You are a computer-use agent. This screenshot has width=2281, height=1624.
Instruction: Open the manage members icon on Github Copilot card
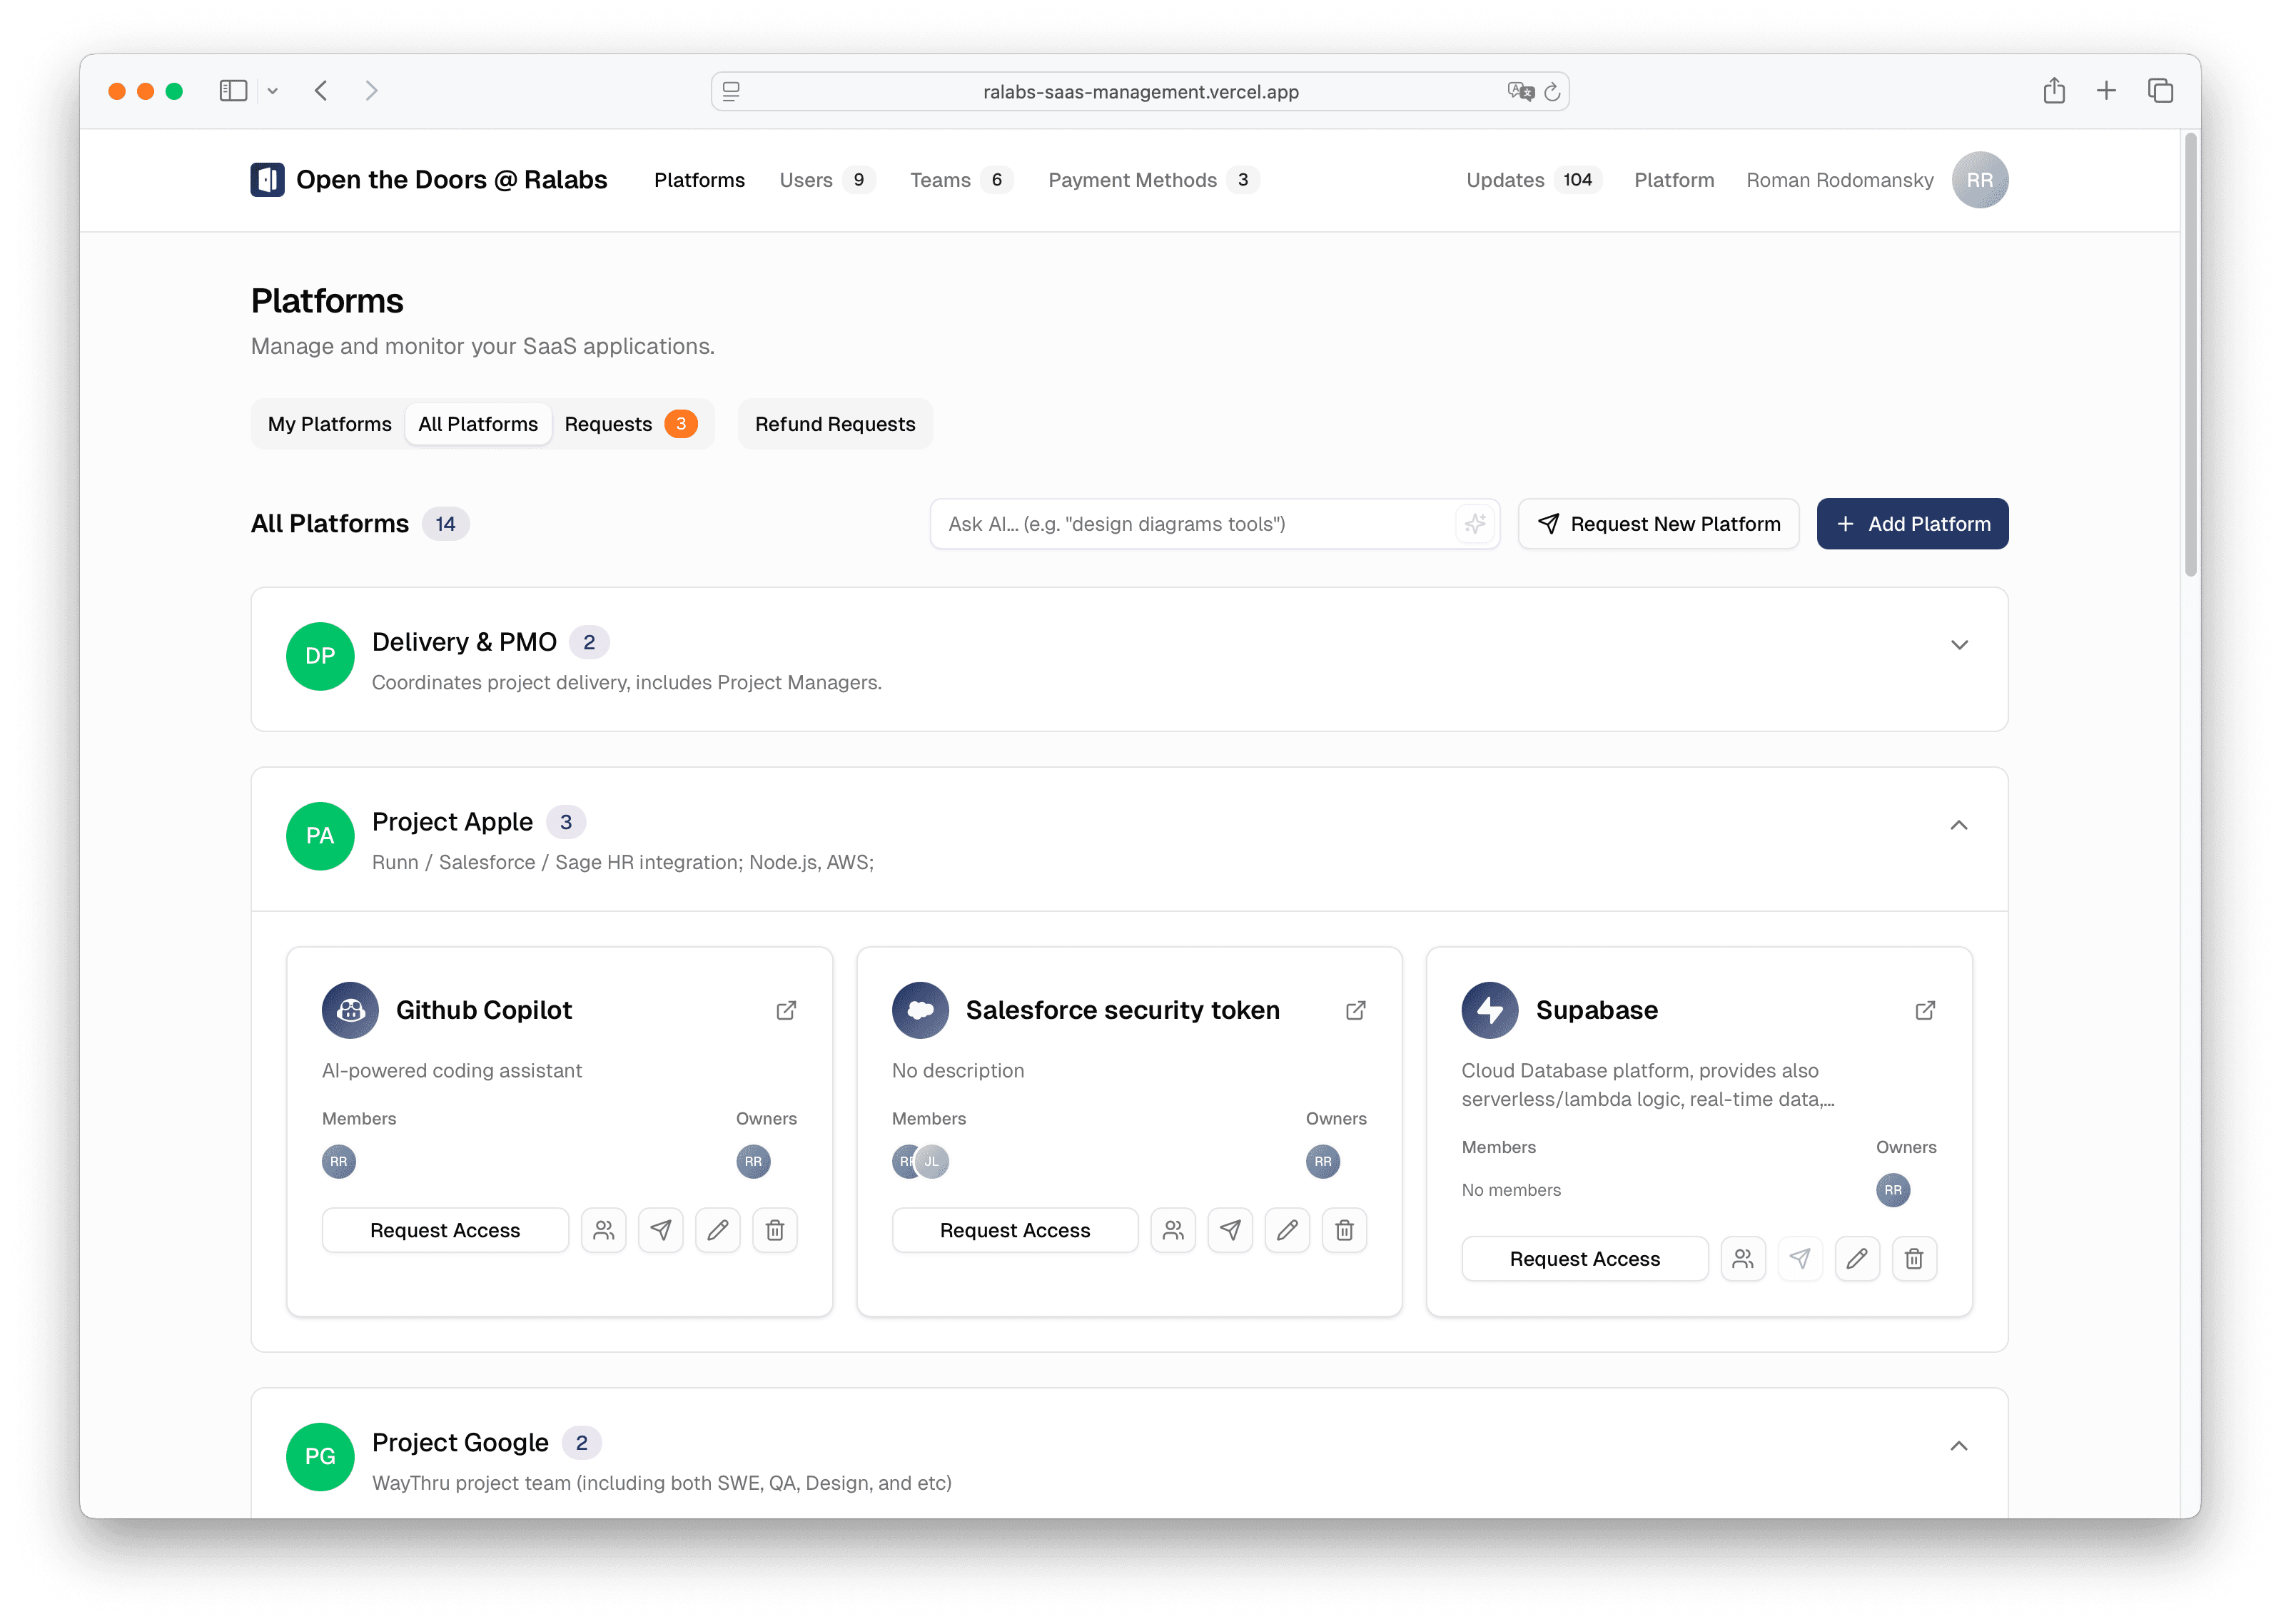(604, 1230)
